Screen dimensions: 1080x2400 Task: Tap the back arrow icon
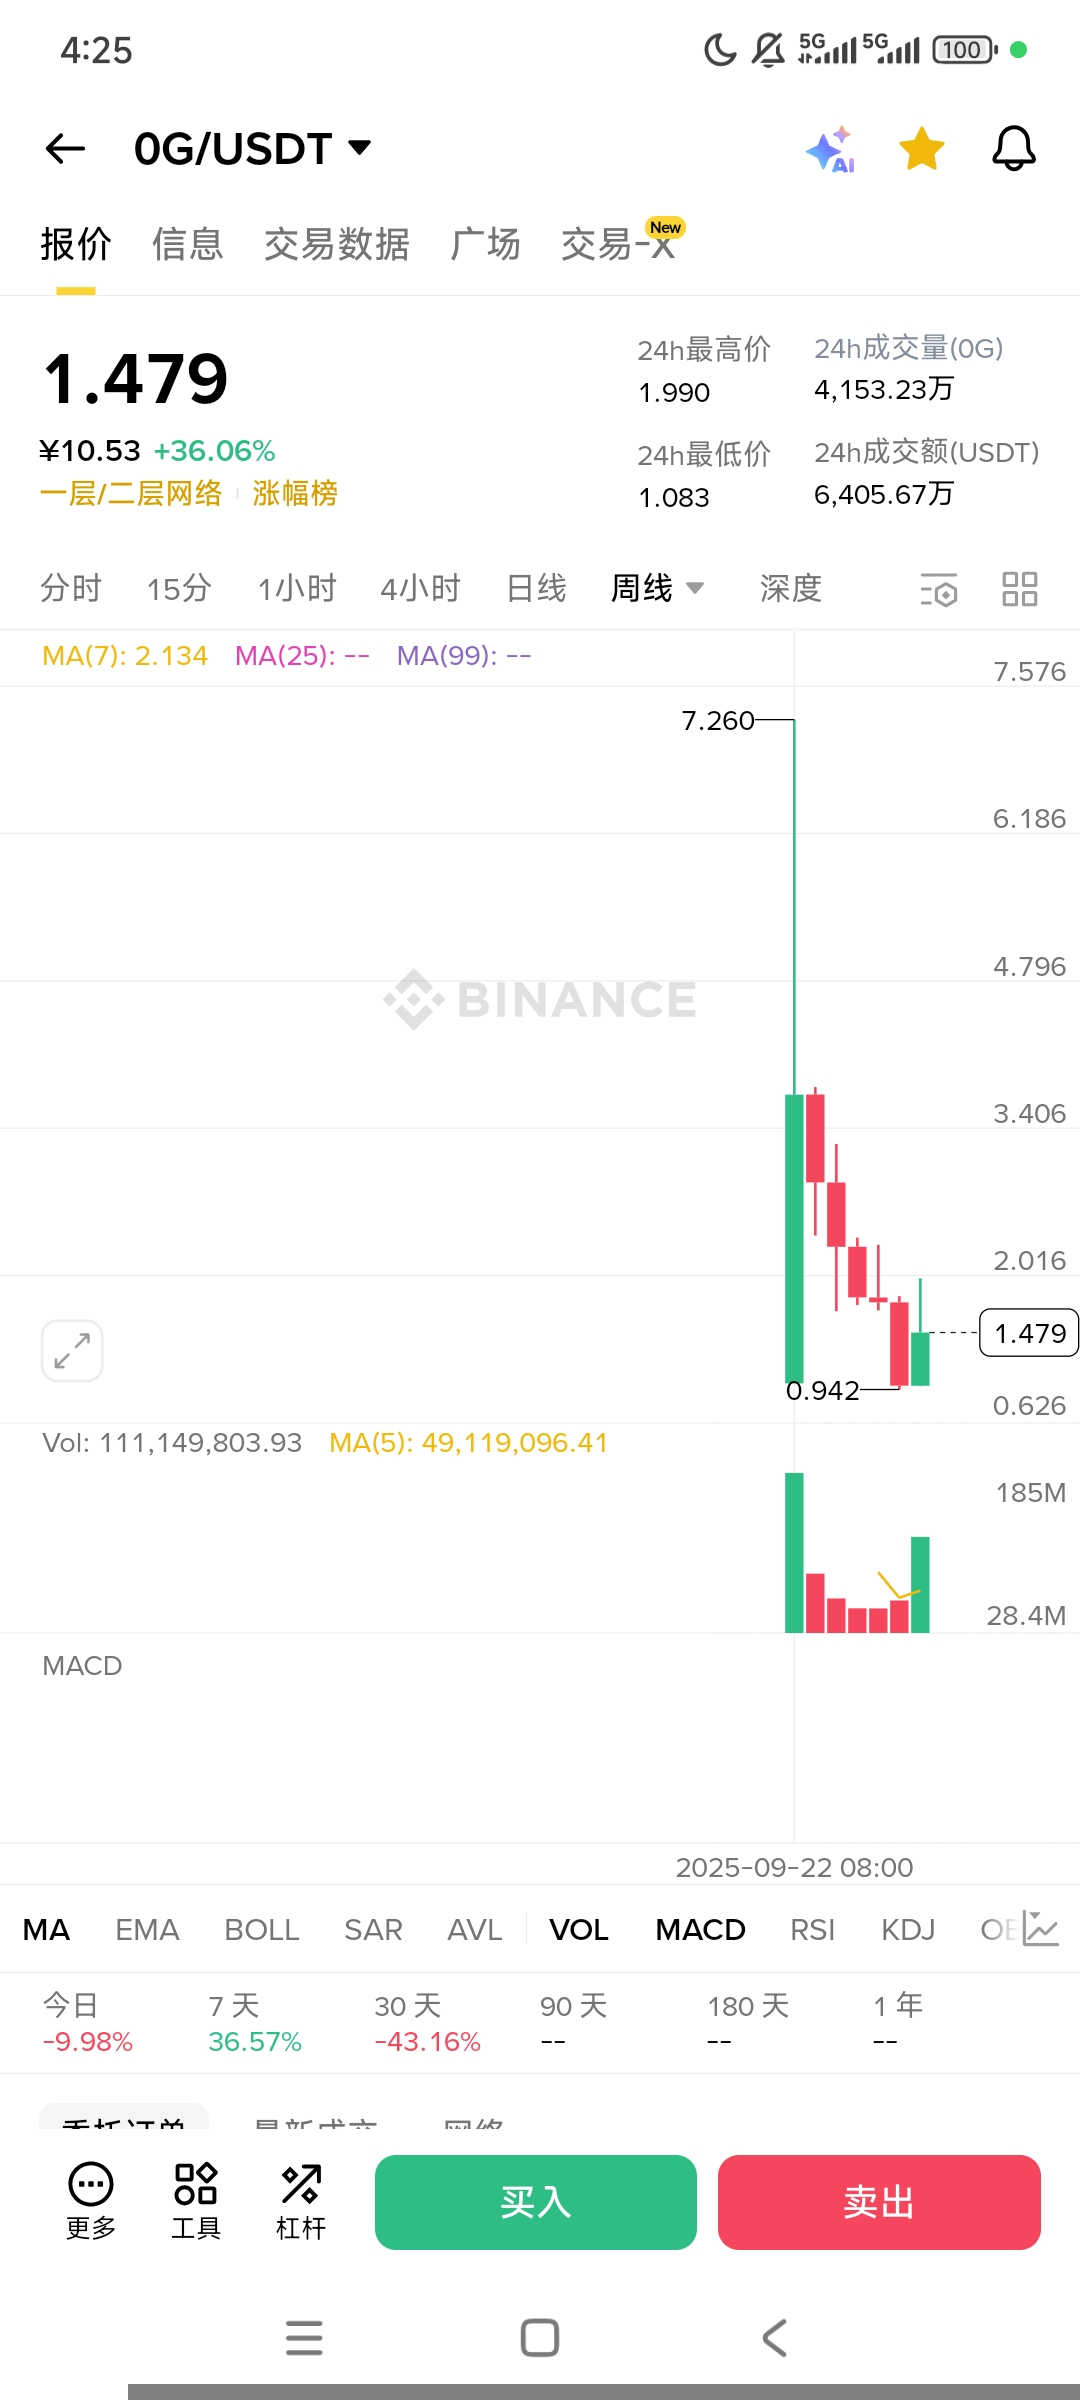pyautogui.click(x=66, y=149)
